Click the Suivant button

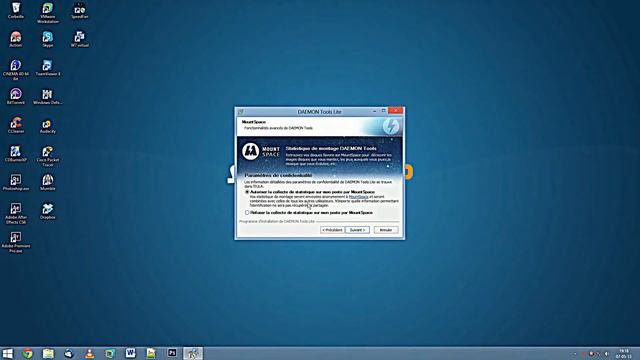pyautogui.click(x=357, y=230)
